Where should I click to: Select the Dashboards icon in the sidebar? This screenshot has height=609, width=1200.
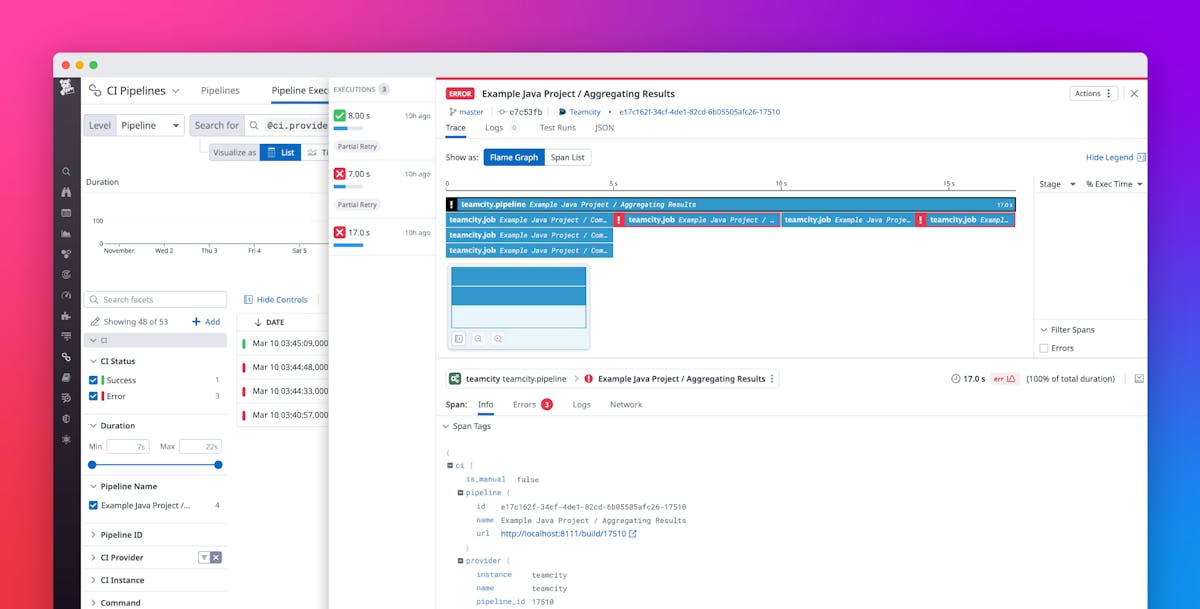[x=65, y=212]
